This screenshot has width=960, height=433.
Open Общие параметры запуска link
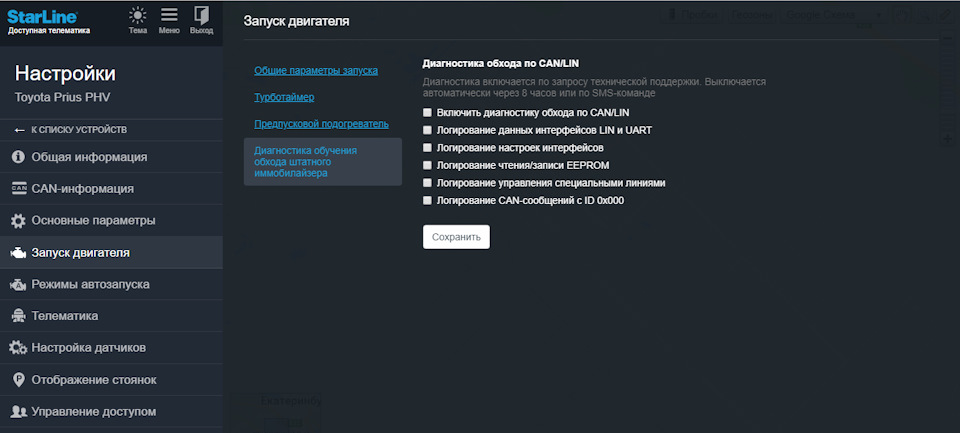point(316,70)
